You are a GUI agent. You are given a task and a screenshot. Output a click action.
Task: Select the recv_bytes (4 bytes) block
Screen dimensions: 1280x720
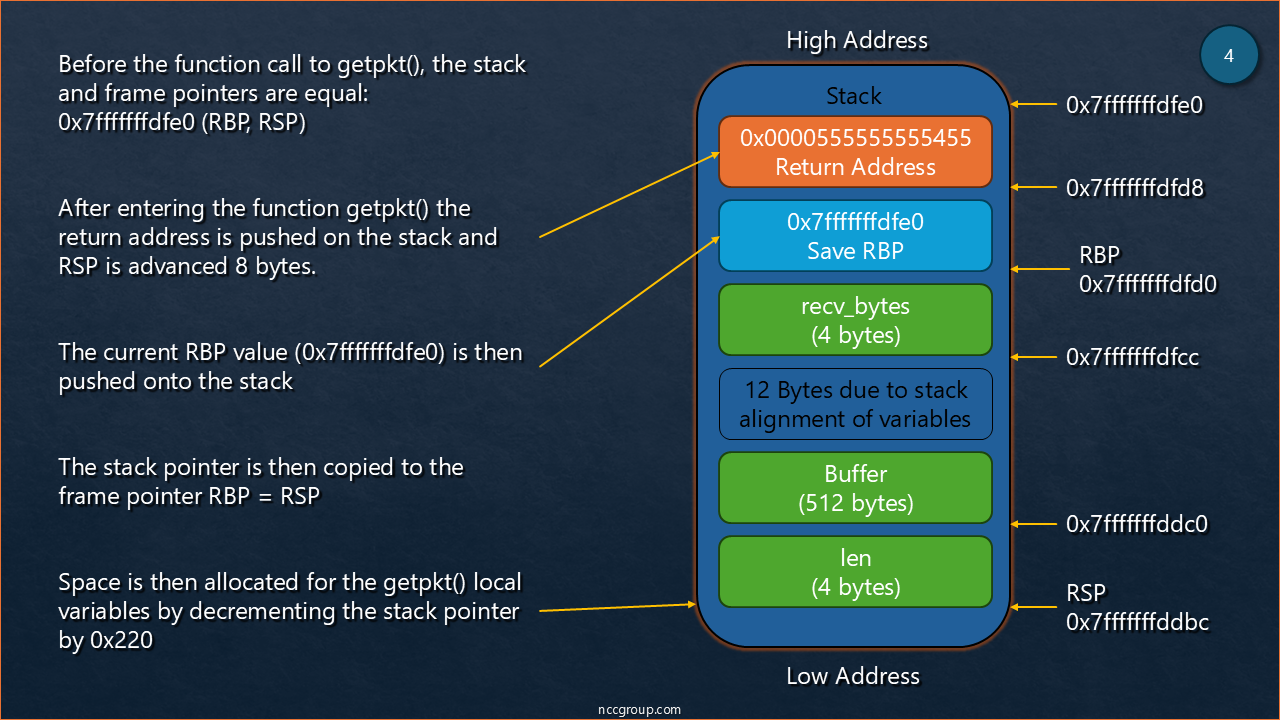(855, 320)
